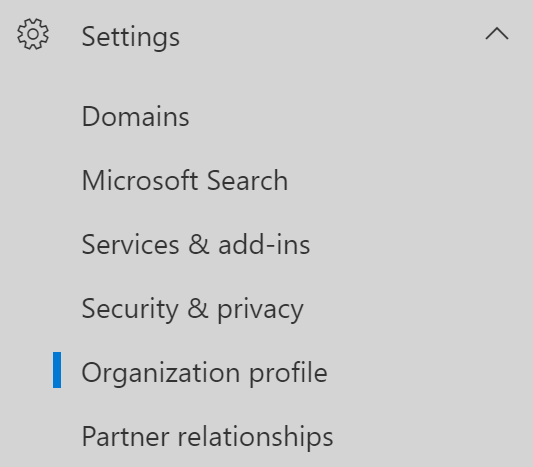Click the Settings gear icon
The height and width of the screenshot is (467, 533).
[x=33, y=34]
